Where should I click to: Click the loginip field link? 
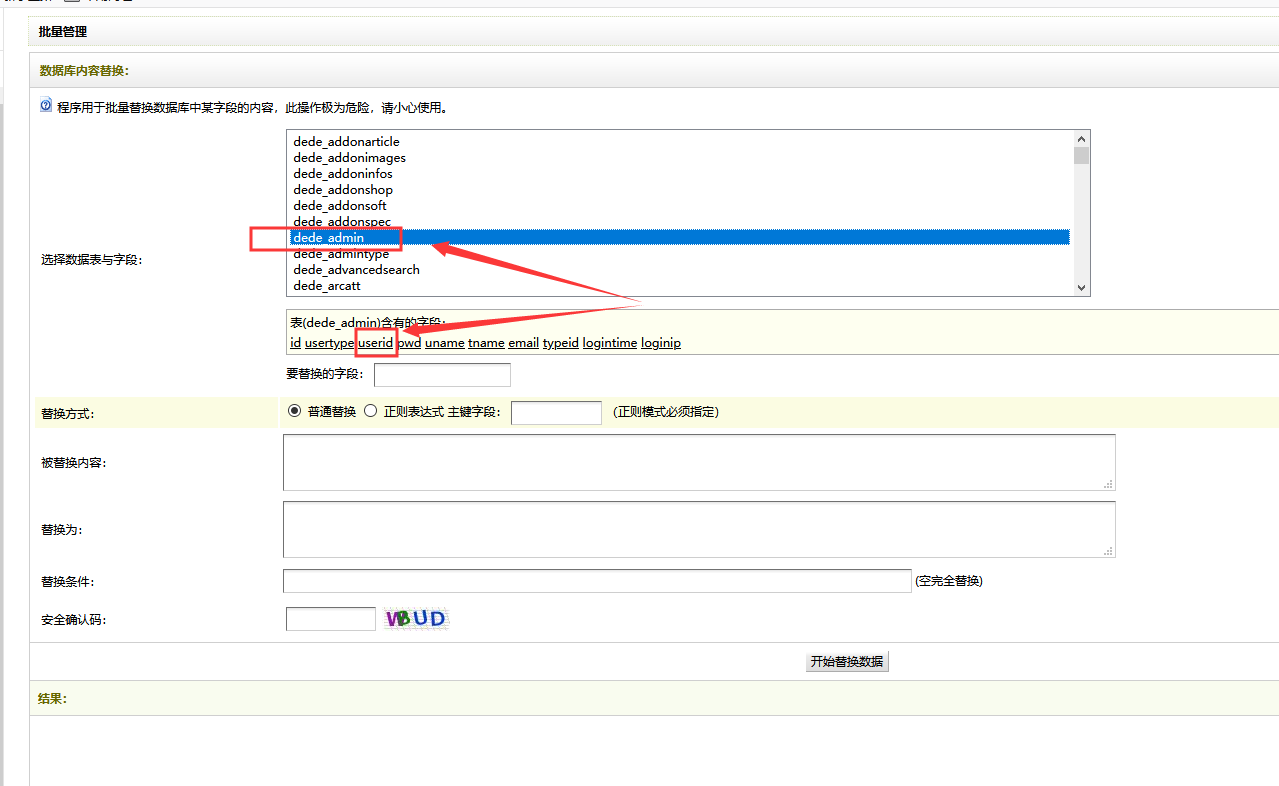point(661,343)
